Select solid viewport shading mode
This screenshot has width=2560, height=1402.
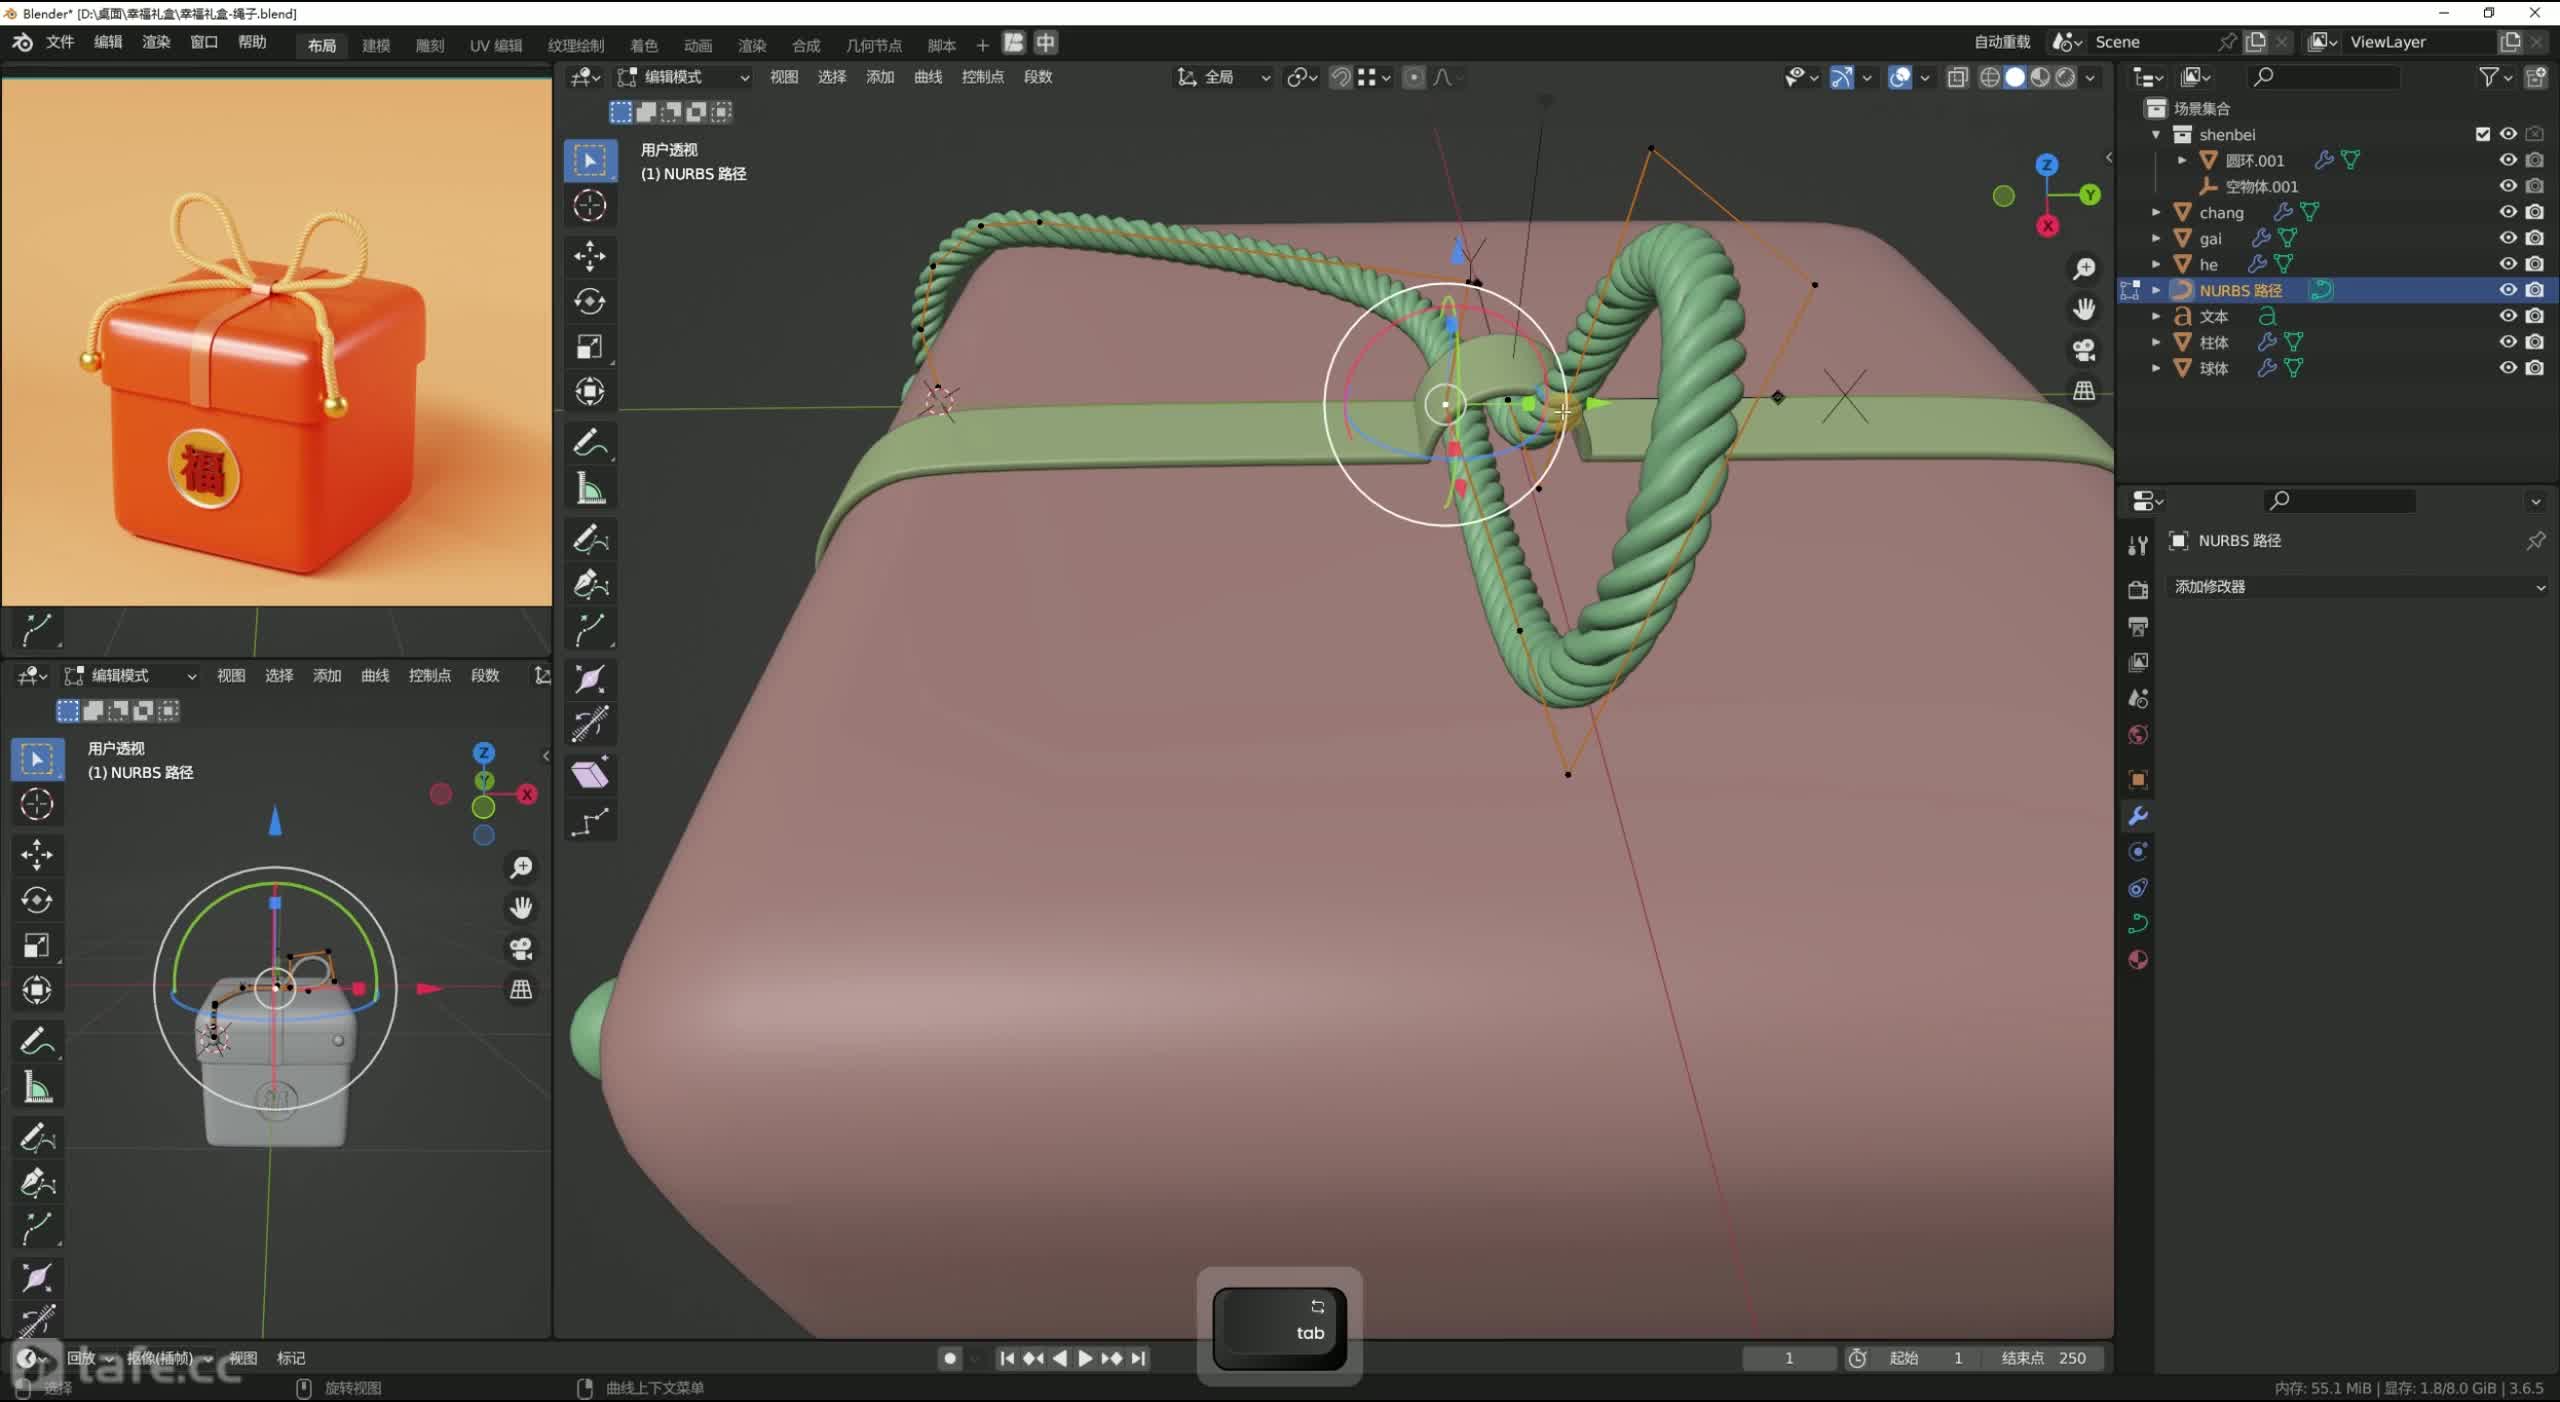2015,77
